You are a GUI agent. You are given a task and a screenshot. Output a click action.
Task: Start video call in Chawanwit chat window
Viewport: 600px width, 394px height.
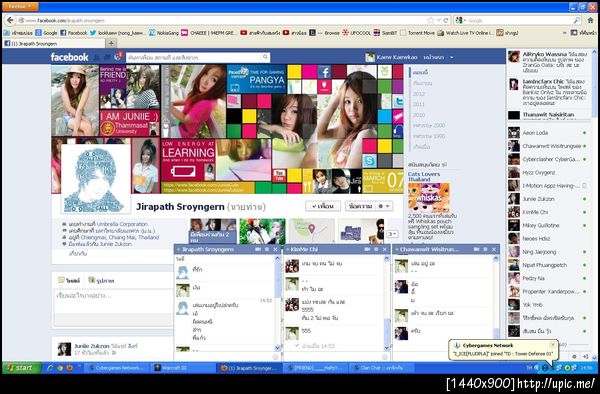[476, 249]
